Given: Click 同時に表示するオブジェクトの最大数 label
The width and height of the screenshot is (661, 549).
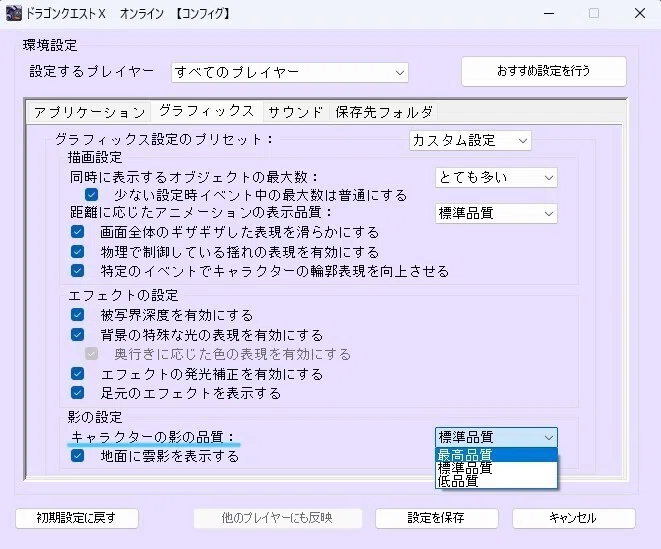Looking at the screenshot, I should point(194,177).
